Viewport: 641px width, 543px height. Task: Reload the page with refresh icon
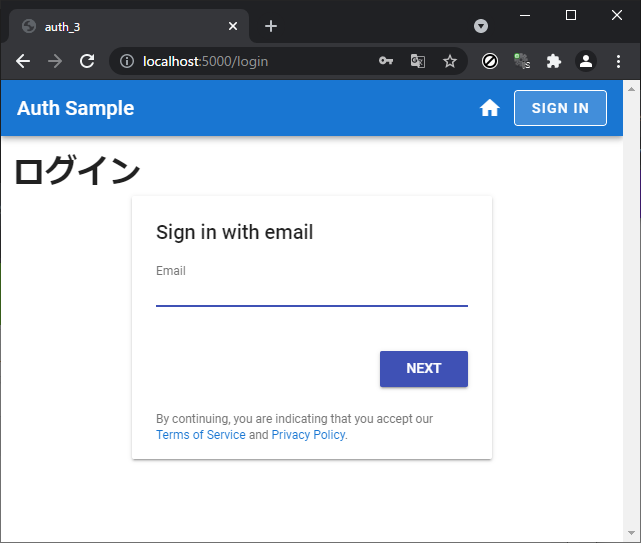pos(87,61)
